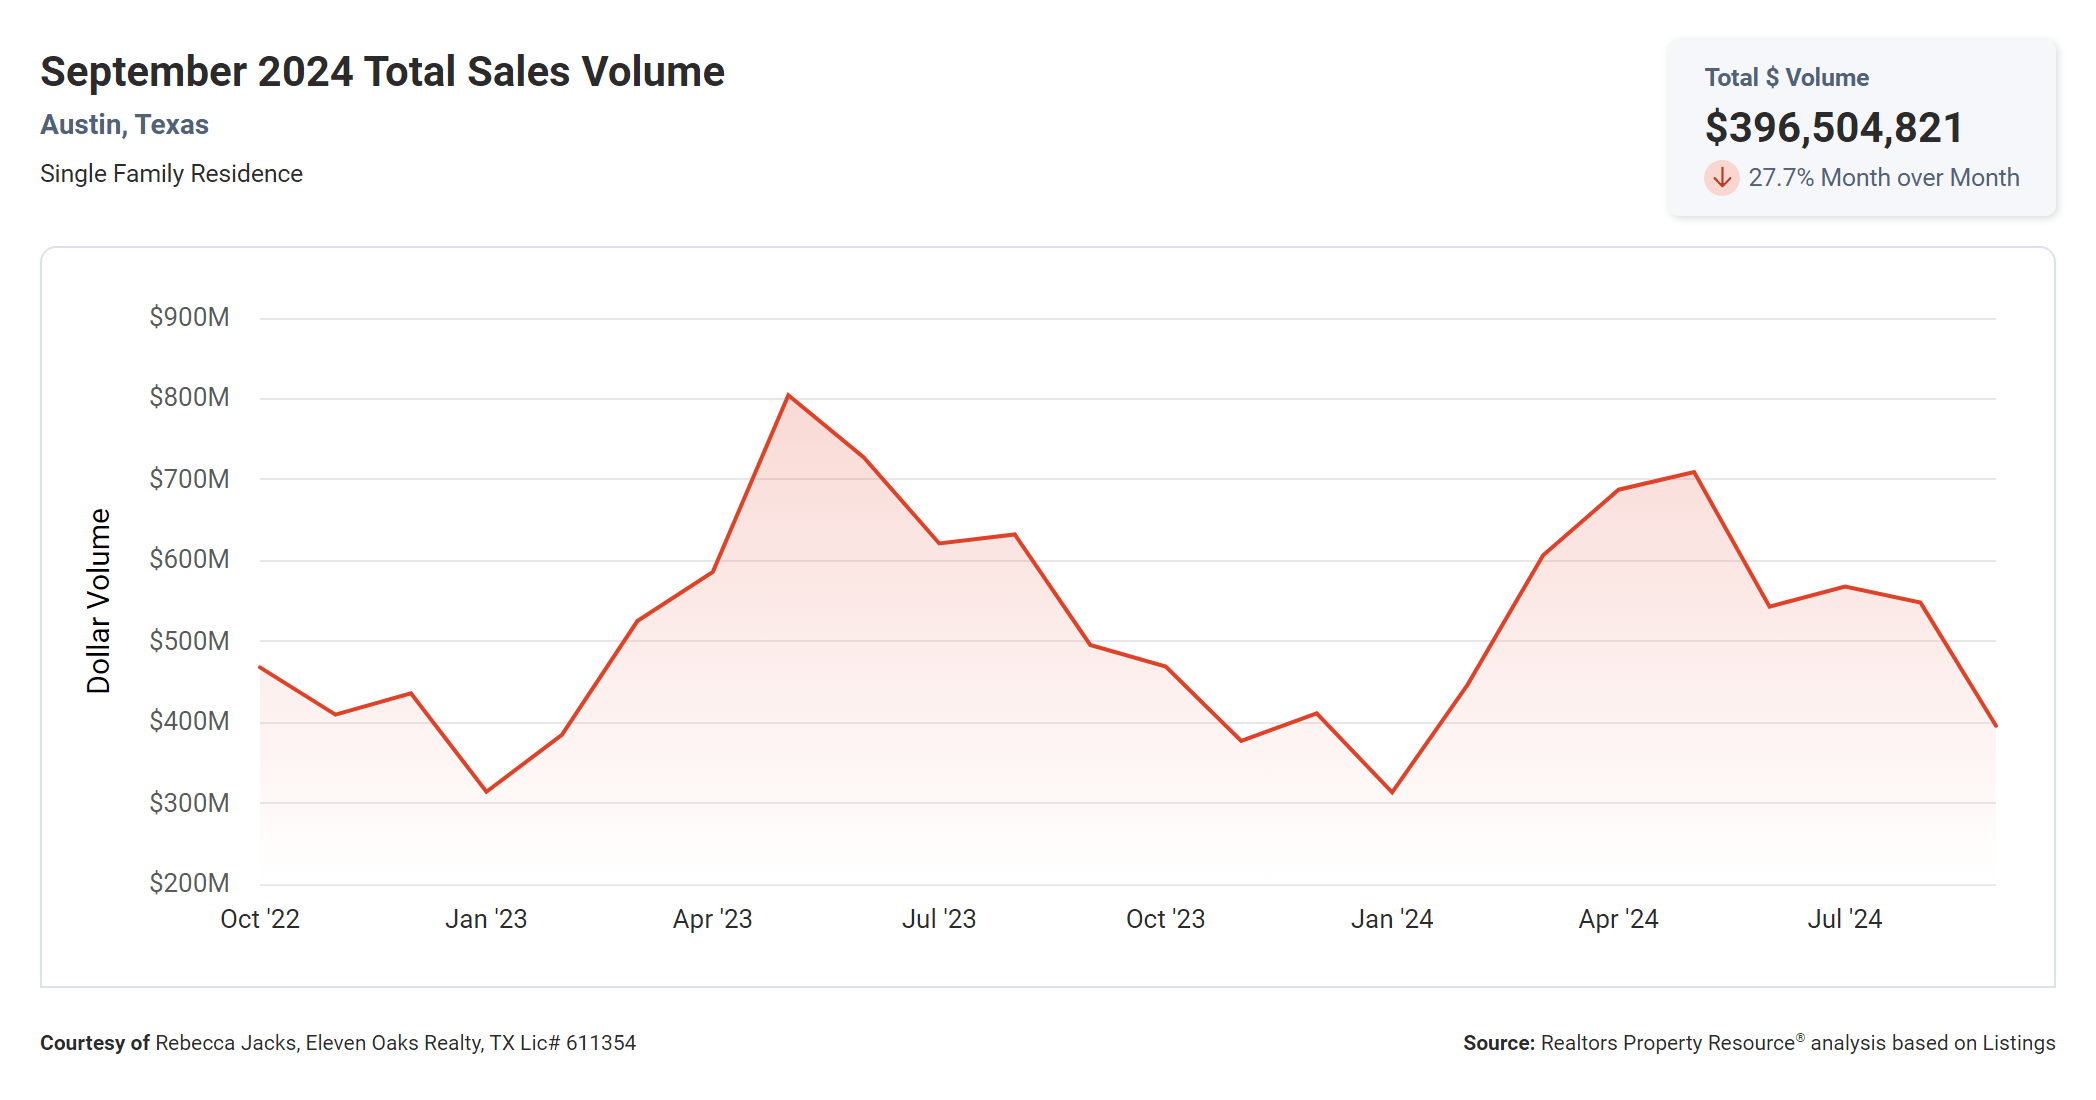This screenshot has height=1100, width=2096.
Task: Click the red down-arrow month-over-month icon
Action: click(x=1721, y=178)
